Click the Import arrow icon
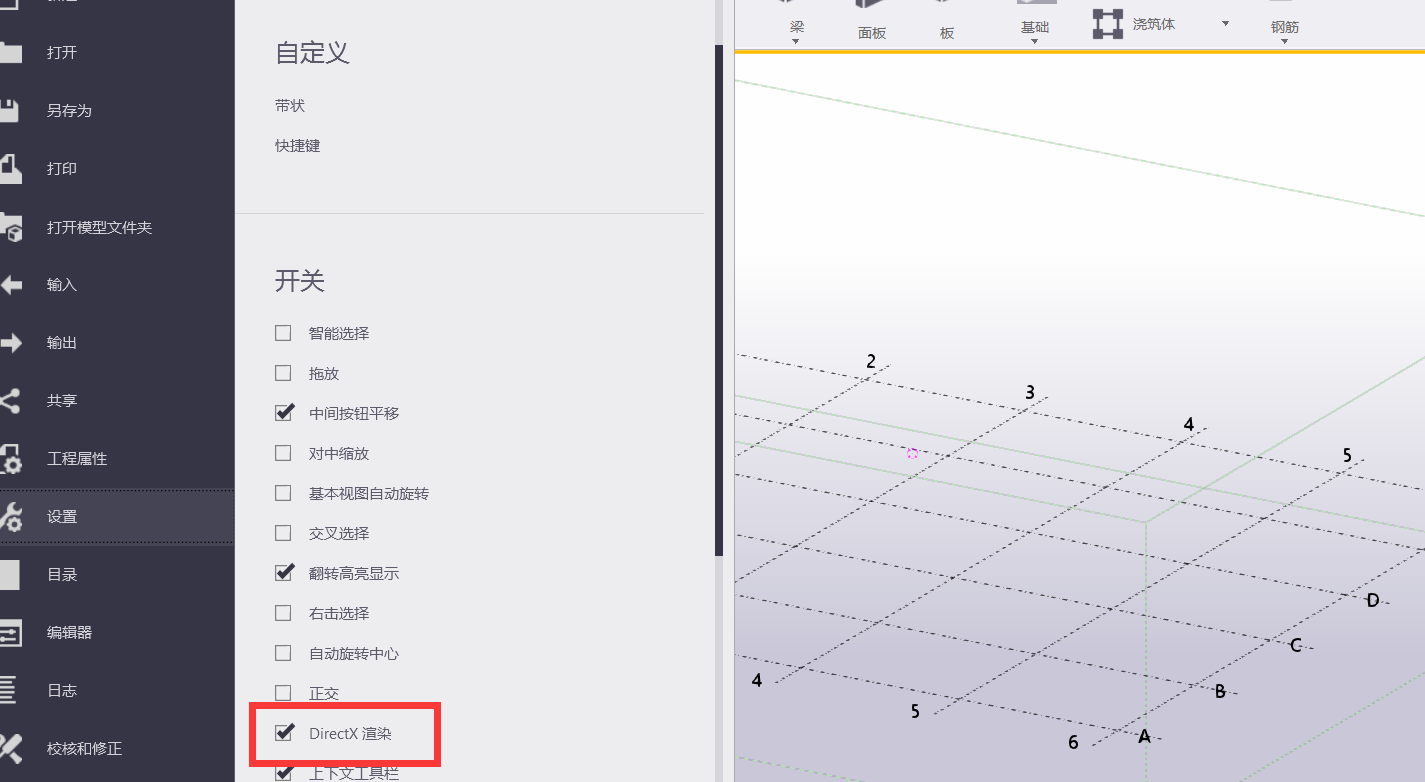This screenshot has width=1425, height=782. tap(10, 285)
